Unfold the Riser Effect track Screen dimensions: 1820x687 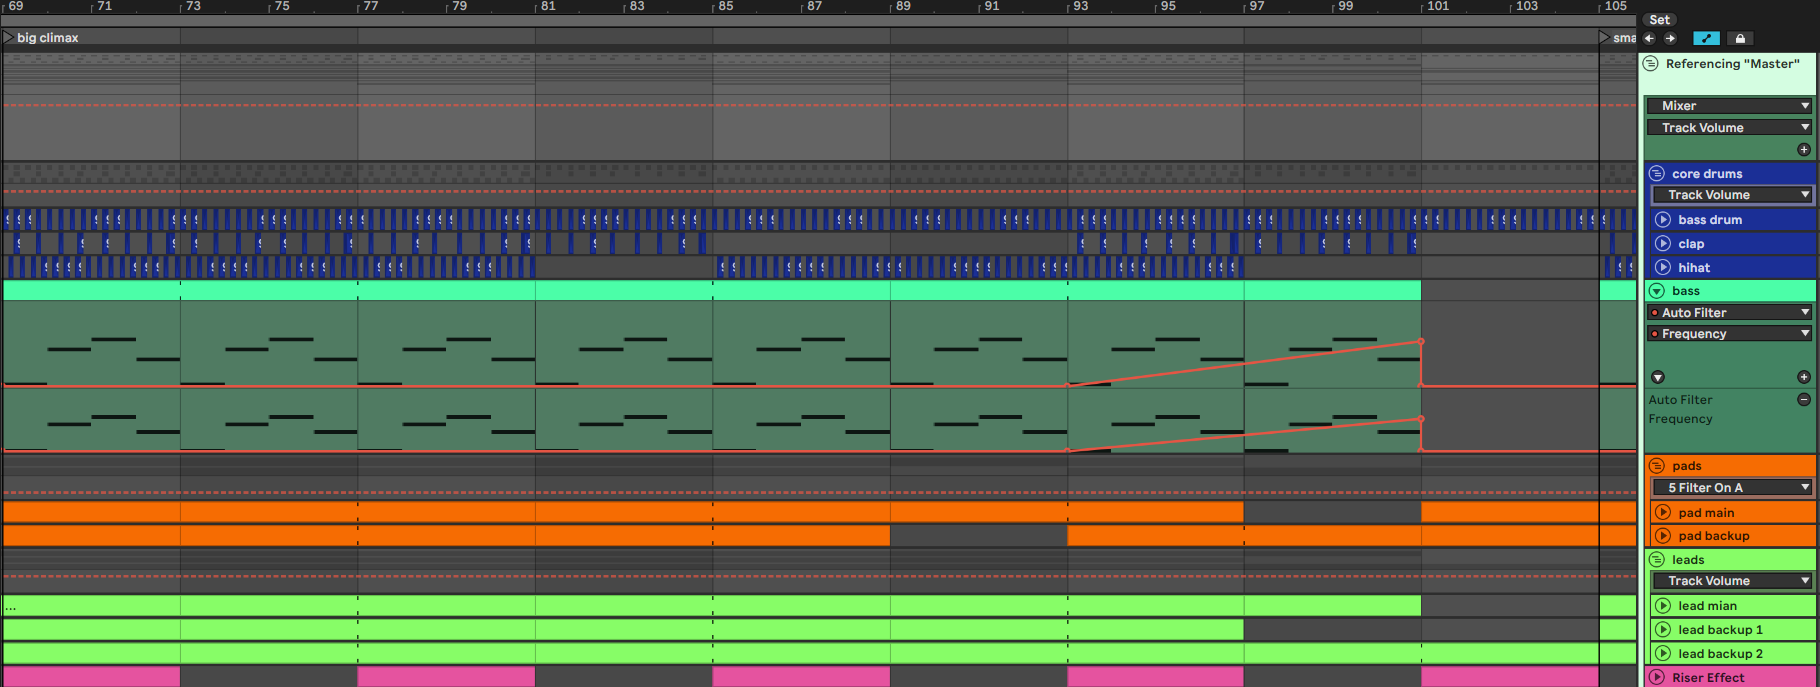(x=1657, y=678)
